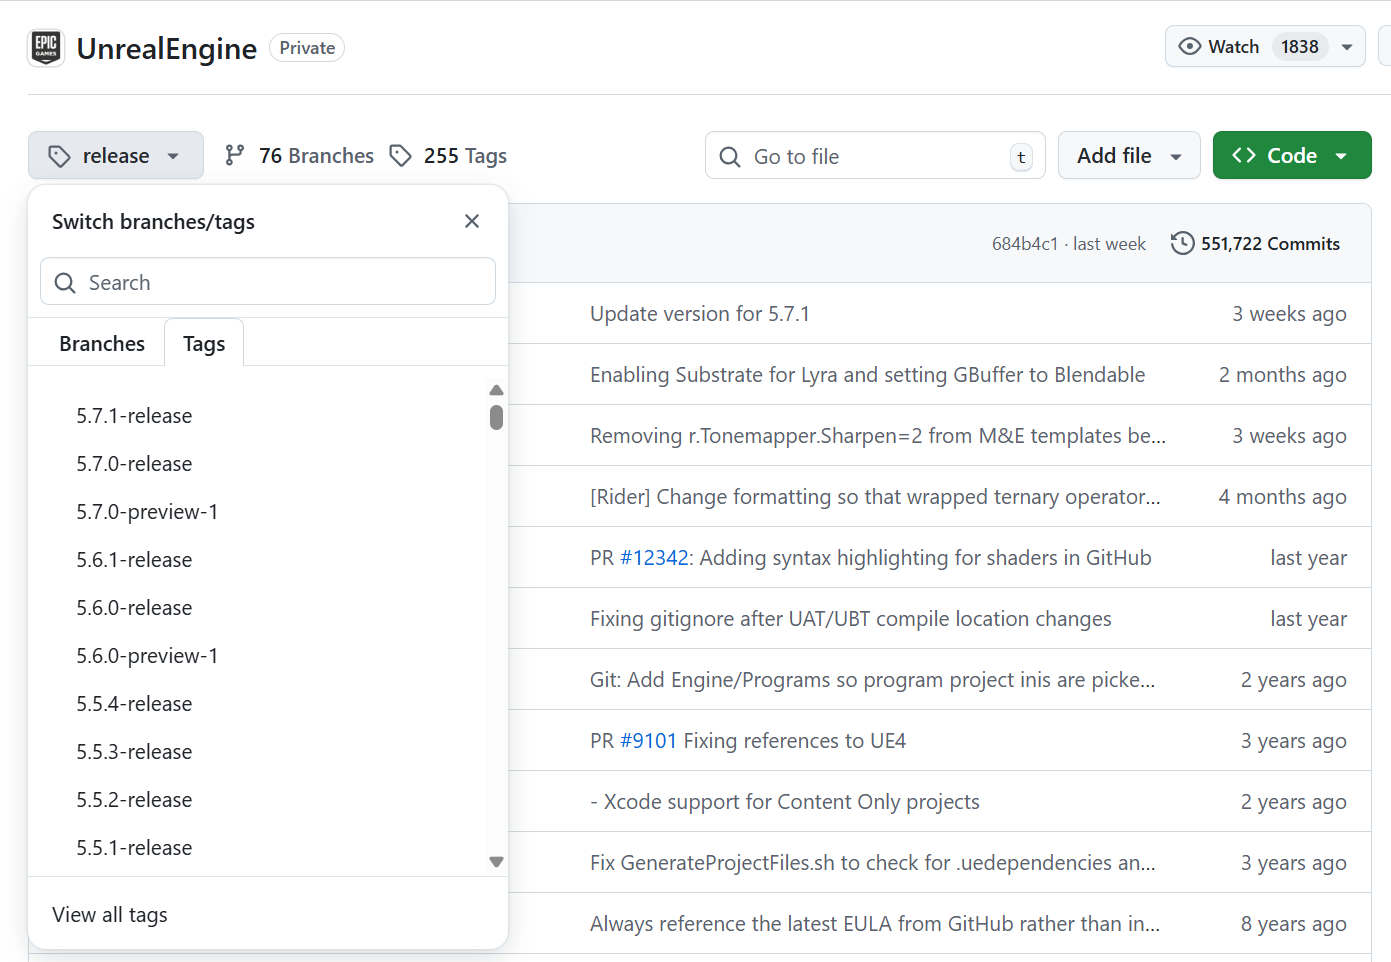Click the eye icon in Watch button
The height and width of the screenshot is (962, 1391).
pyautogui.click(x=1189, y=47)
